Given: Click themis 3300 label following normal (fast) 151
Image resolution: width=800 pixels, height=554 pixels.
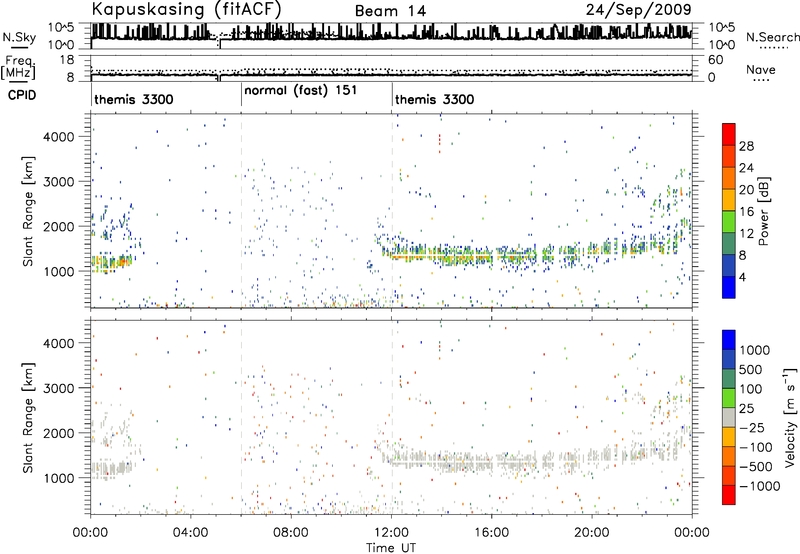Looking at the screenshot, I should (x=435, y=99).
